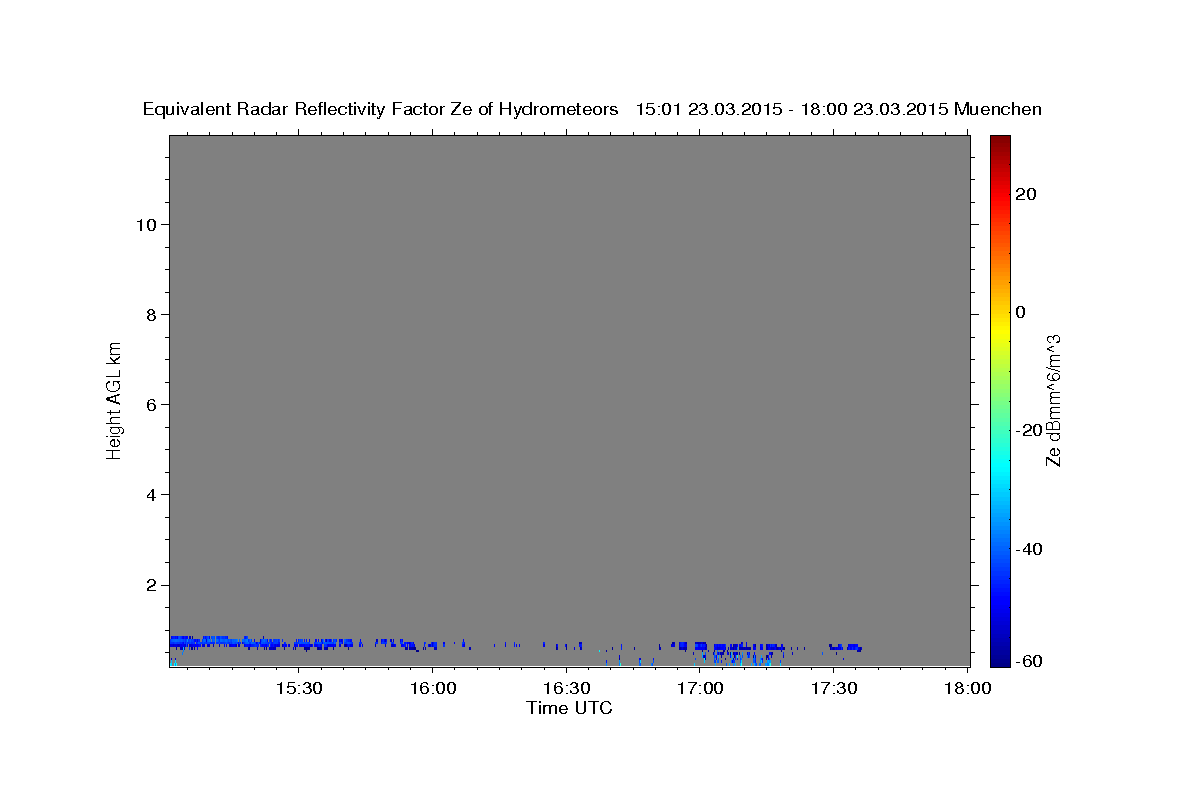
Task: Click the '16:00' time tick label
Action: point(432,689)
